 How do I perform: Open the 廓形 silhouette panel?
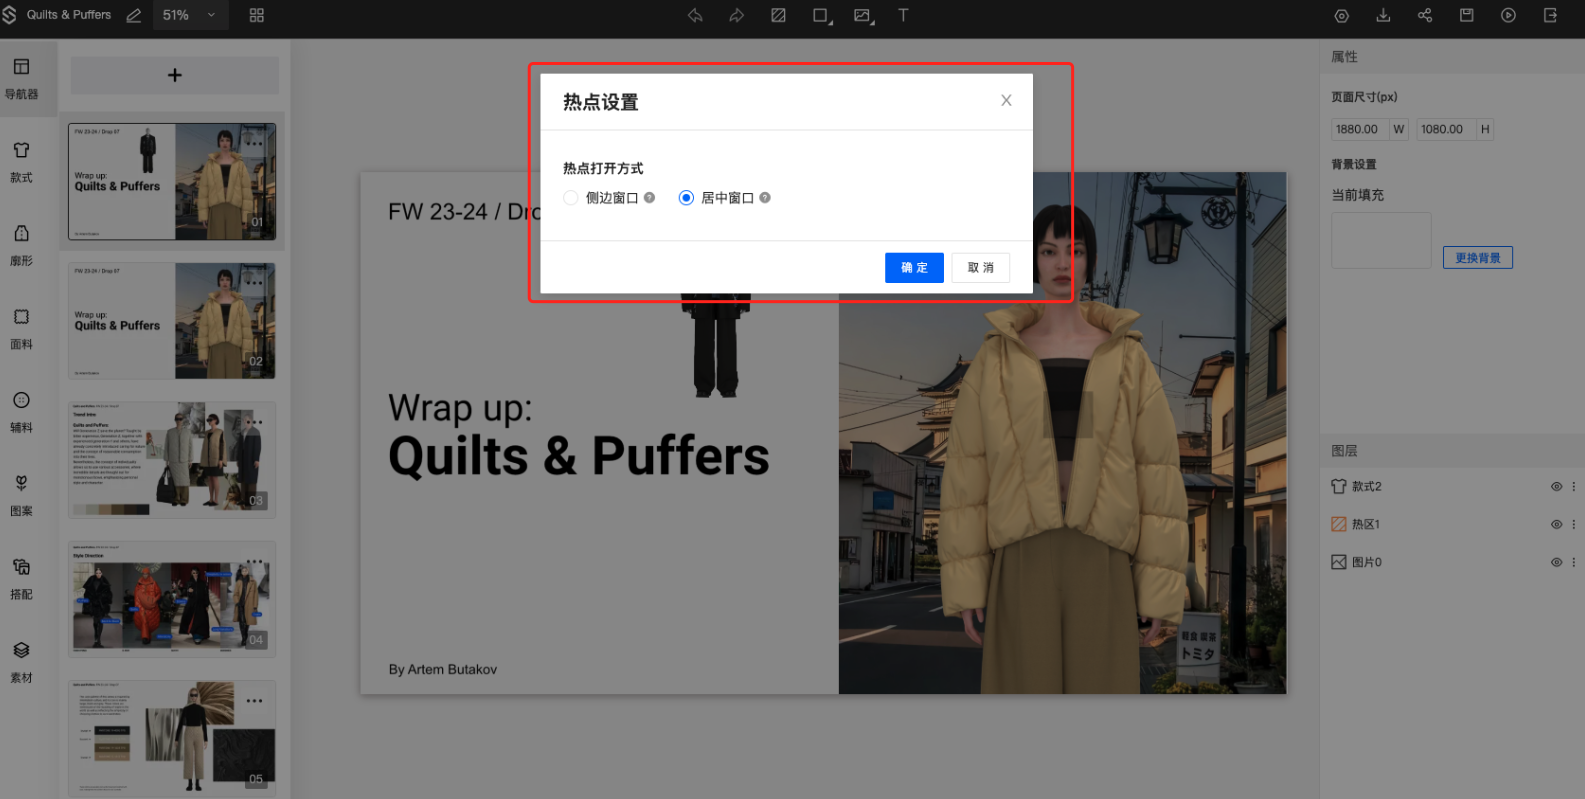click(21, 244)
